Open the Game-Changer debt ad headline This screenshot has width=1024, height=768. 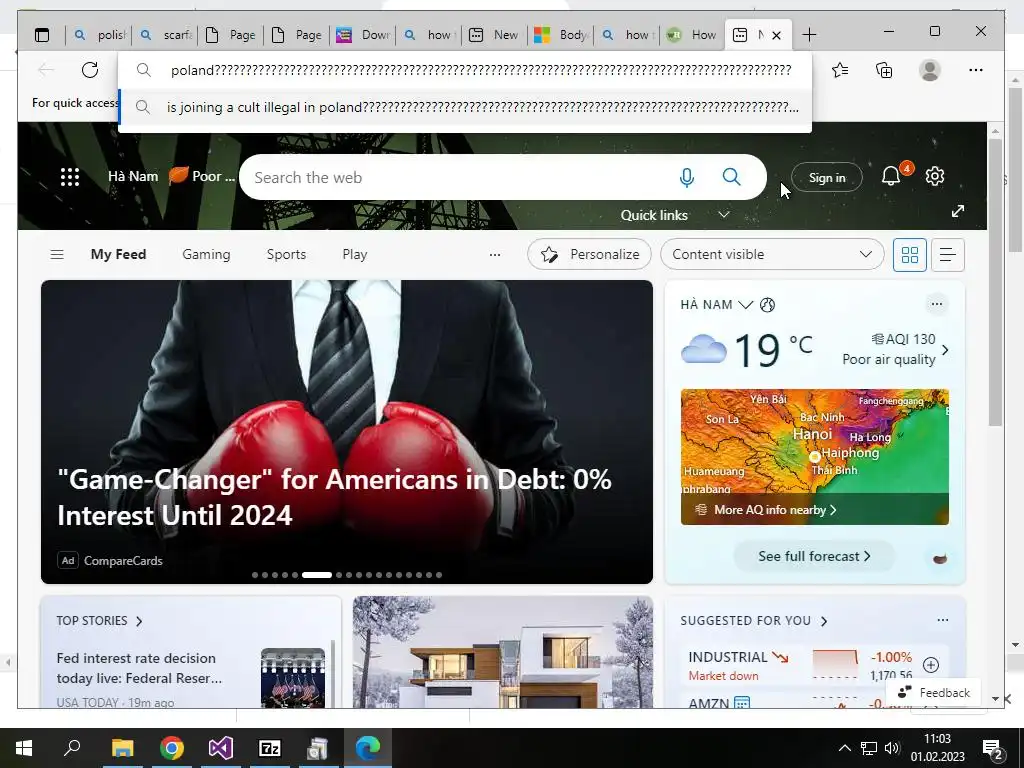(334, 497)
